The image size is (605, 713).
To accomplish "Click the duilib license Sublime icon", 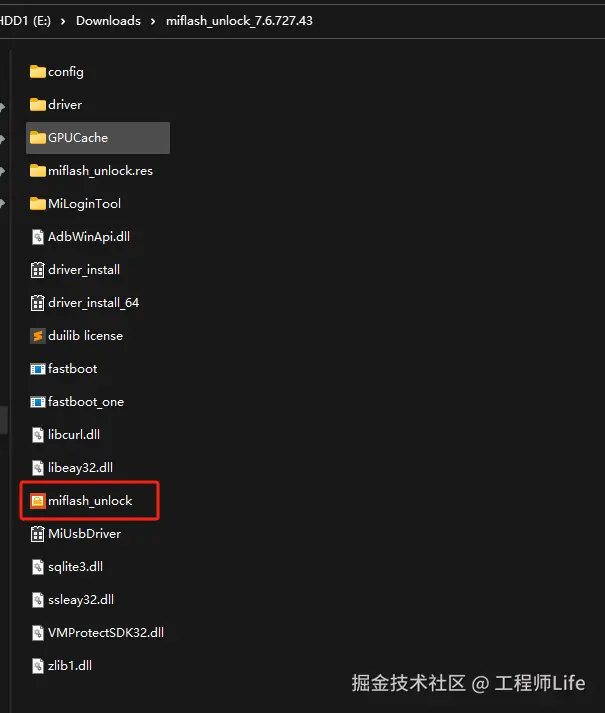I will point(38,336).
